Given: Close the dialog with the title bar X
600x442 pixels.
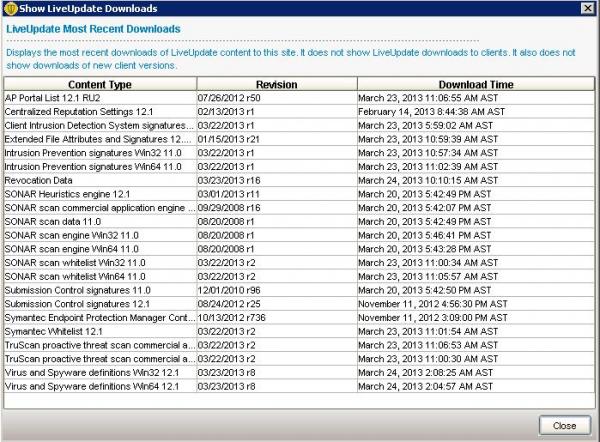Looking at the screenshot, I should click(587, 8).
